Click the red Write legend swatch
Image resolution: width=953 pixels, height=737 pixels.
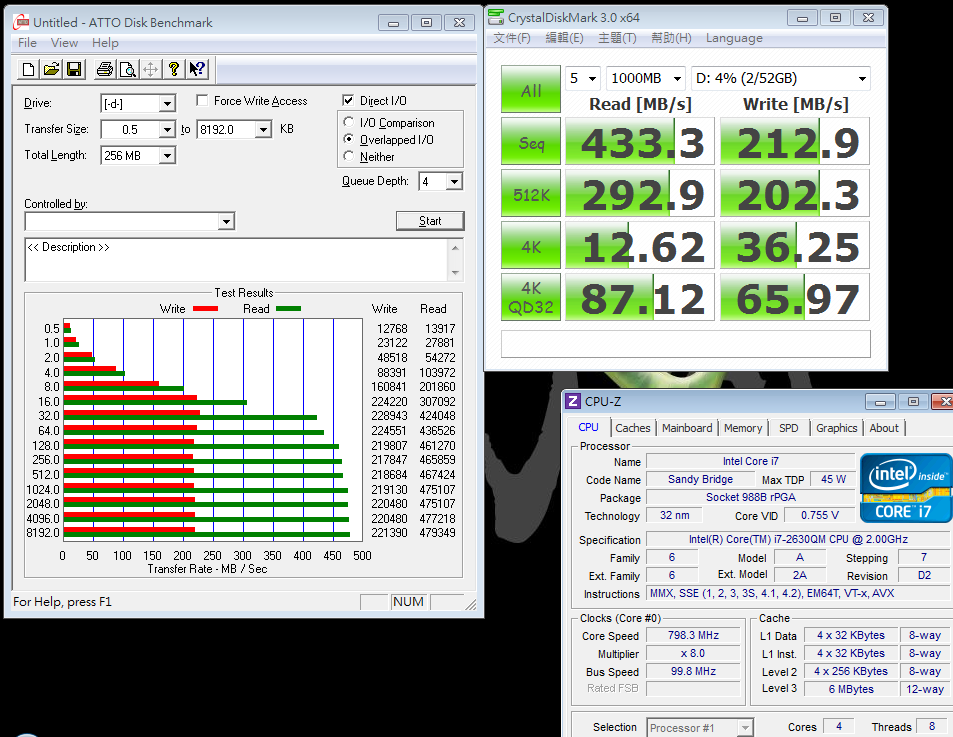coord(205,309)
